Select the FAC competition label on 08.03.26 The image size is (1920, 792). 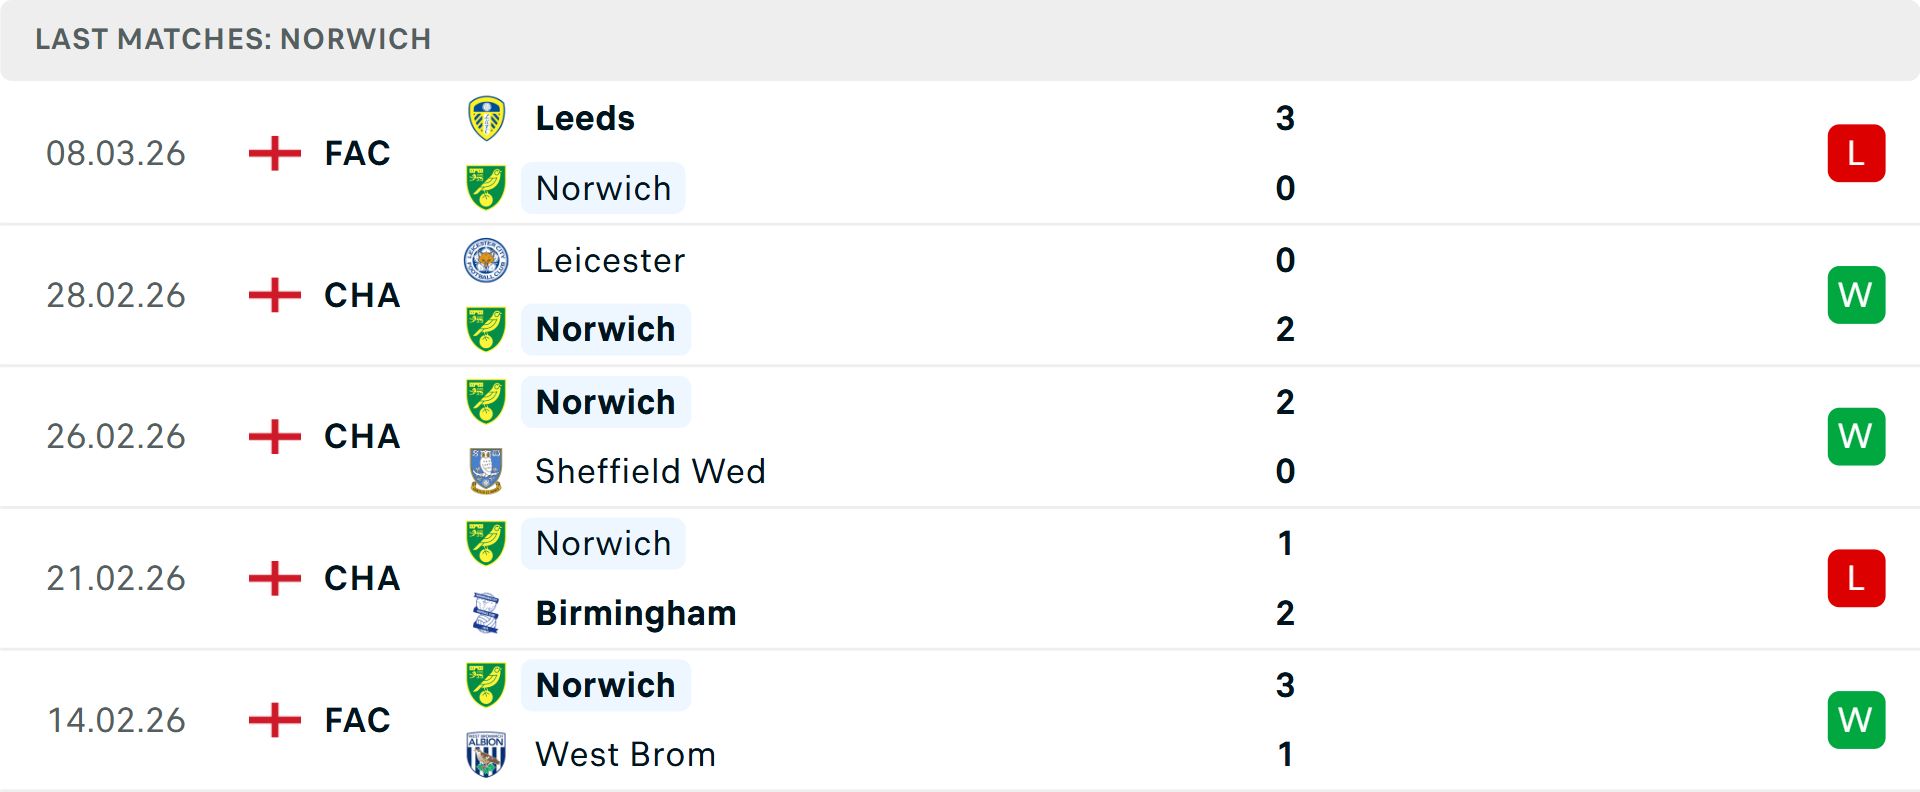pyautogui.click(x=357, y=153)
